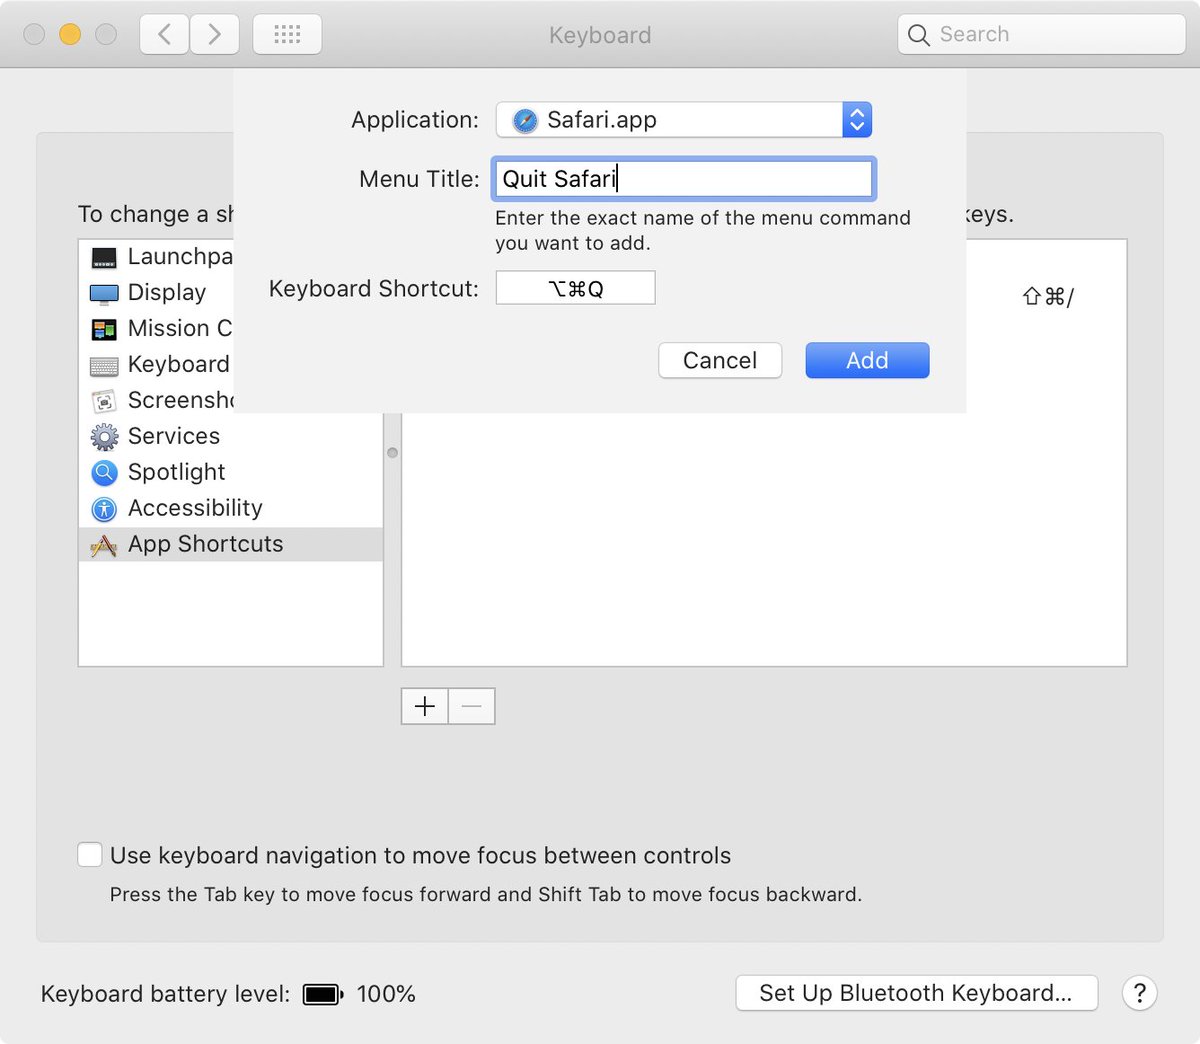The width and height of the screenshot is (1200, 1044).
Task: Click the Launchpad icon in the shortcuts list
Action: coord(104,258)
